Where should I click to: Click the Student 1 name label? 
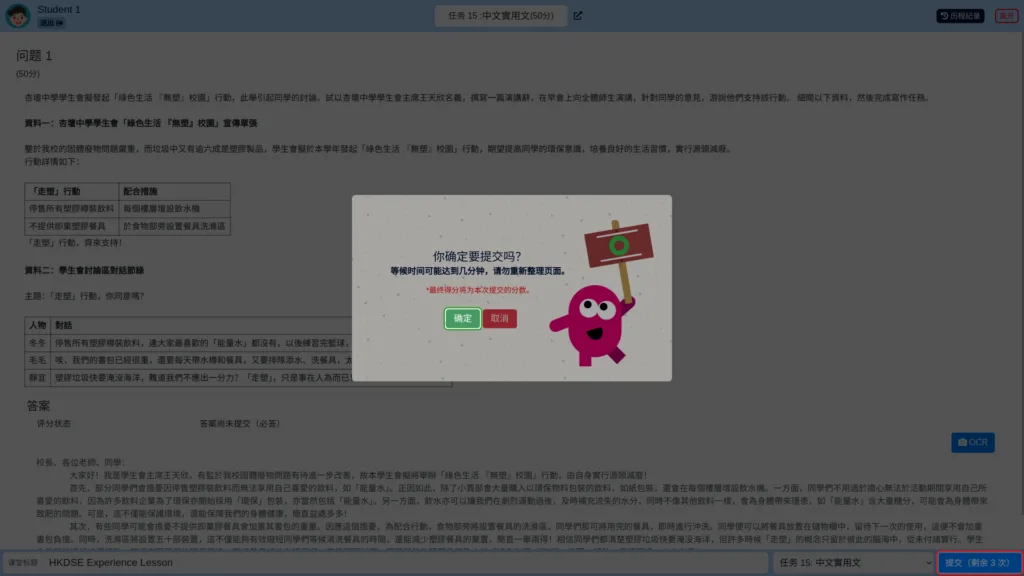click(x=59, y=9)
